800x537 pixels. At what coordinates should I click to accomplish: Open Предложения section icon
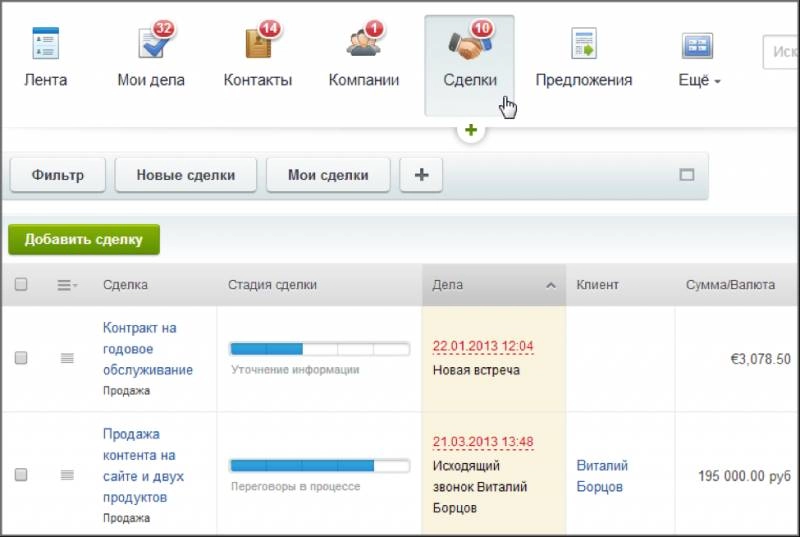(x=583, y=45)
